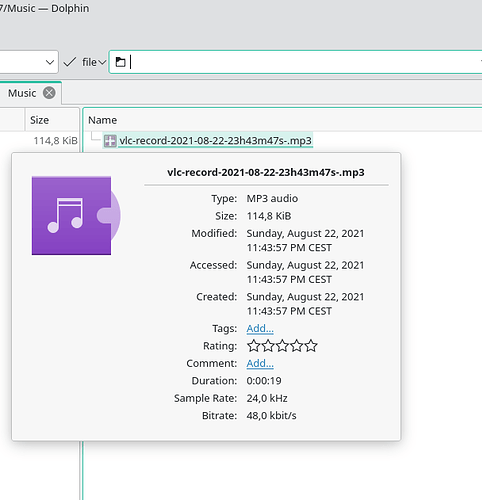Click the small mp3 file icon in list
The width and height of the screenshot is (482, 500).
(x=110, y=141)
